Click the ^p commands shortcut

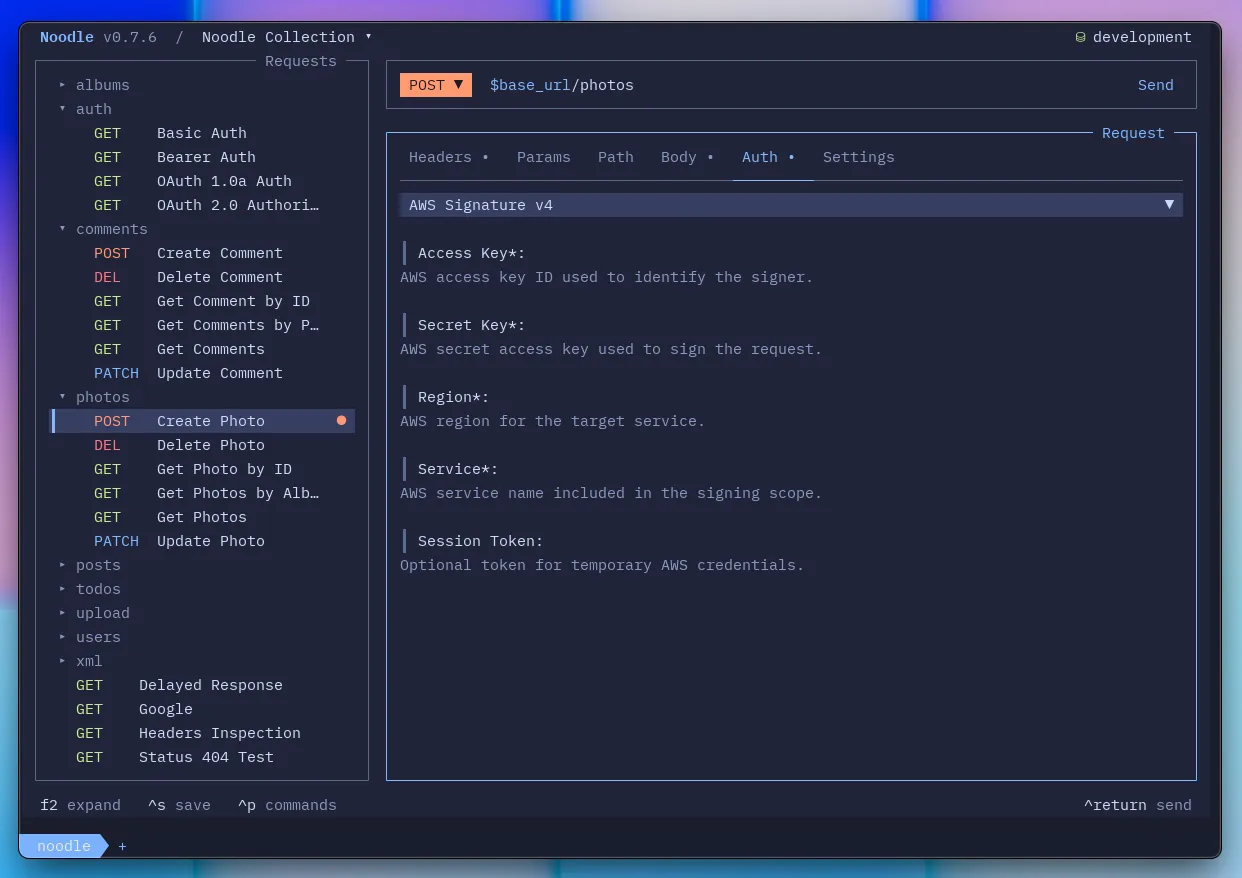287,805
